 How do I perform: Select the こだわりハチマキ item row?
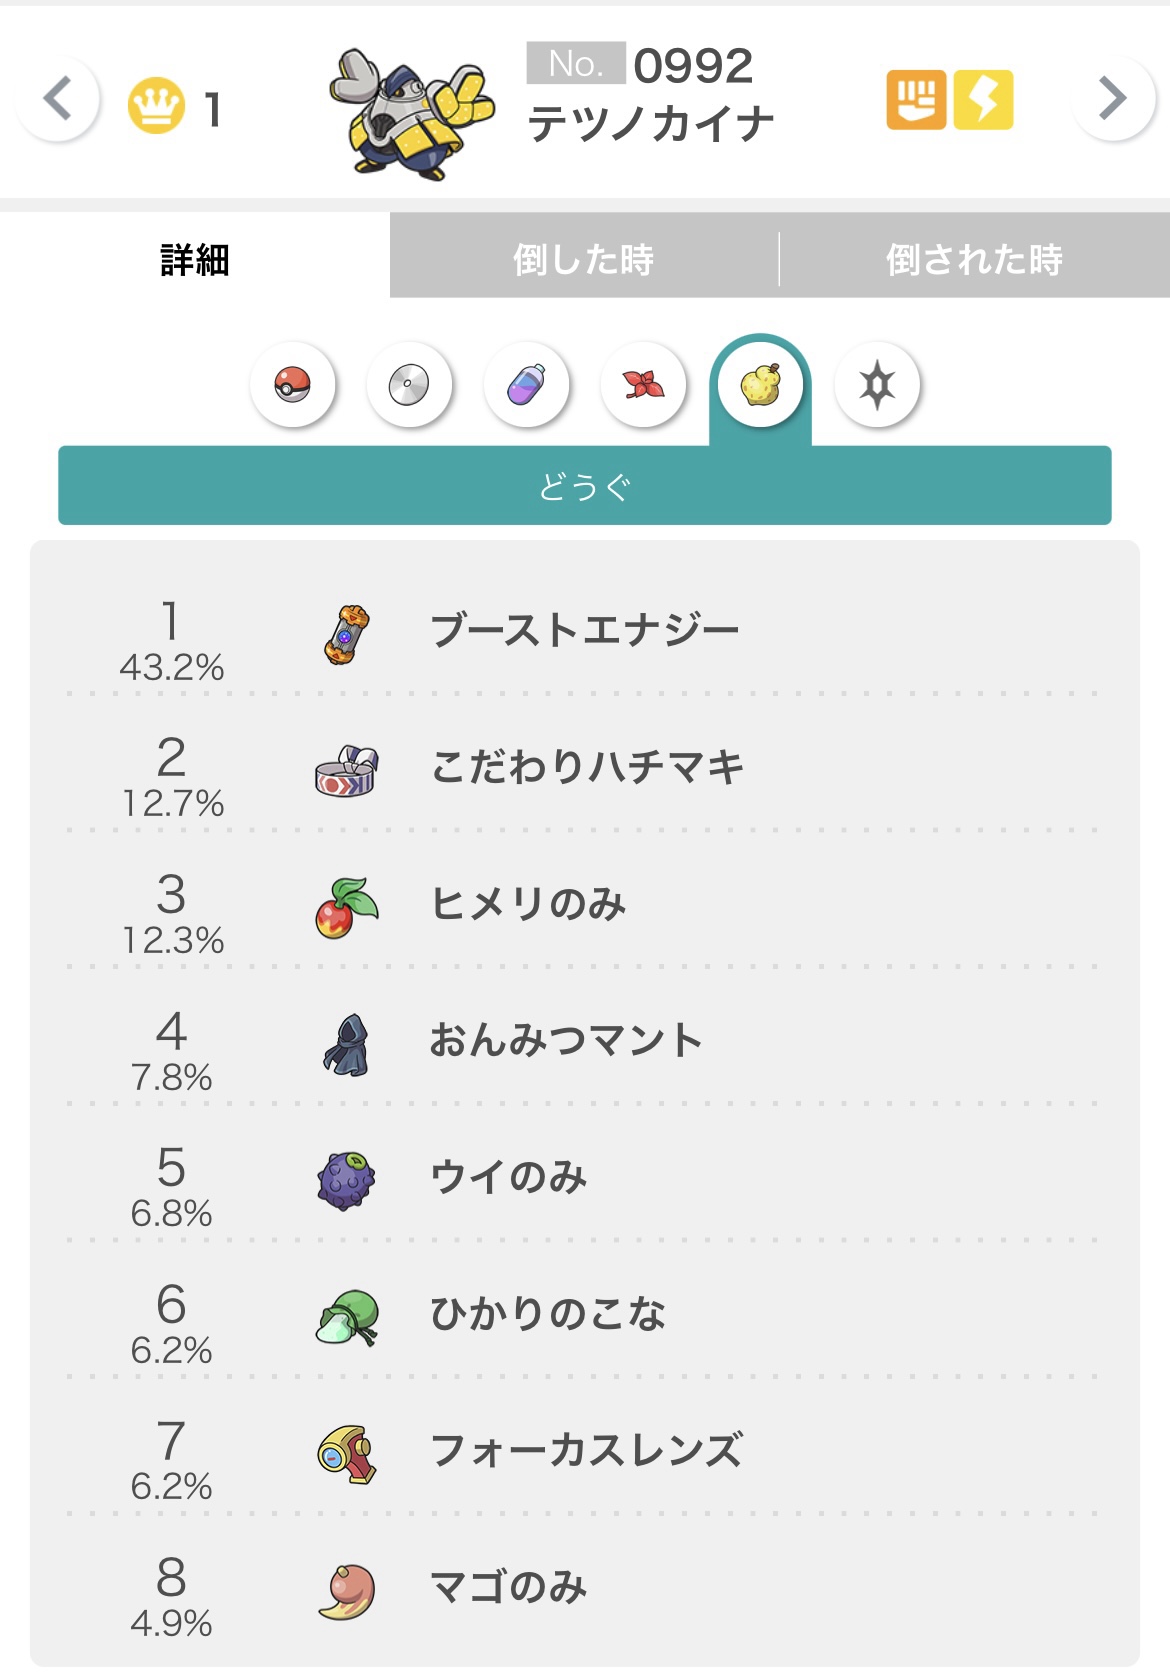pyautogui.click(x=587, y=768)
